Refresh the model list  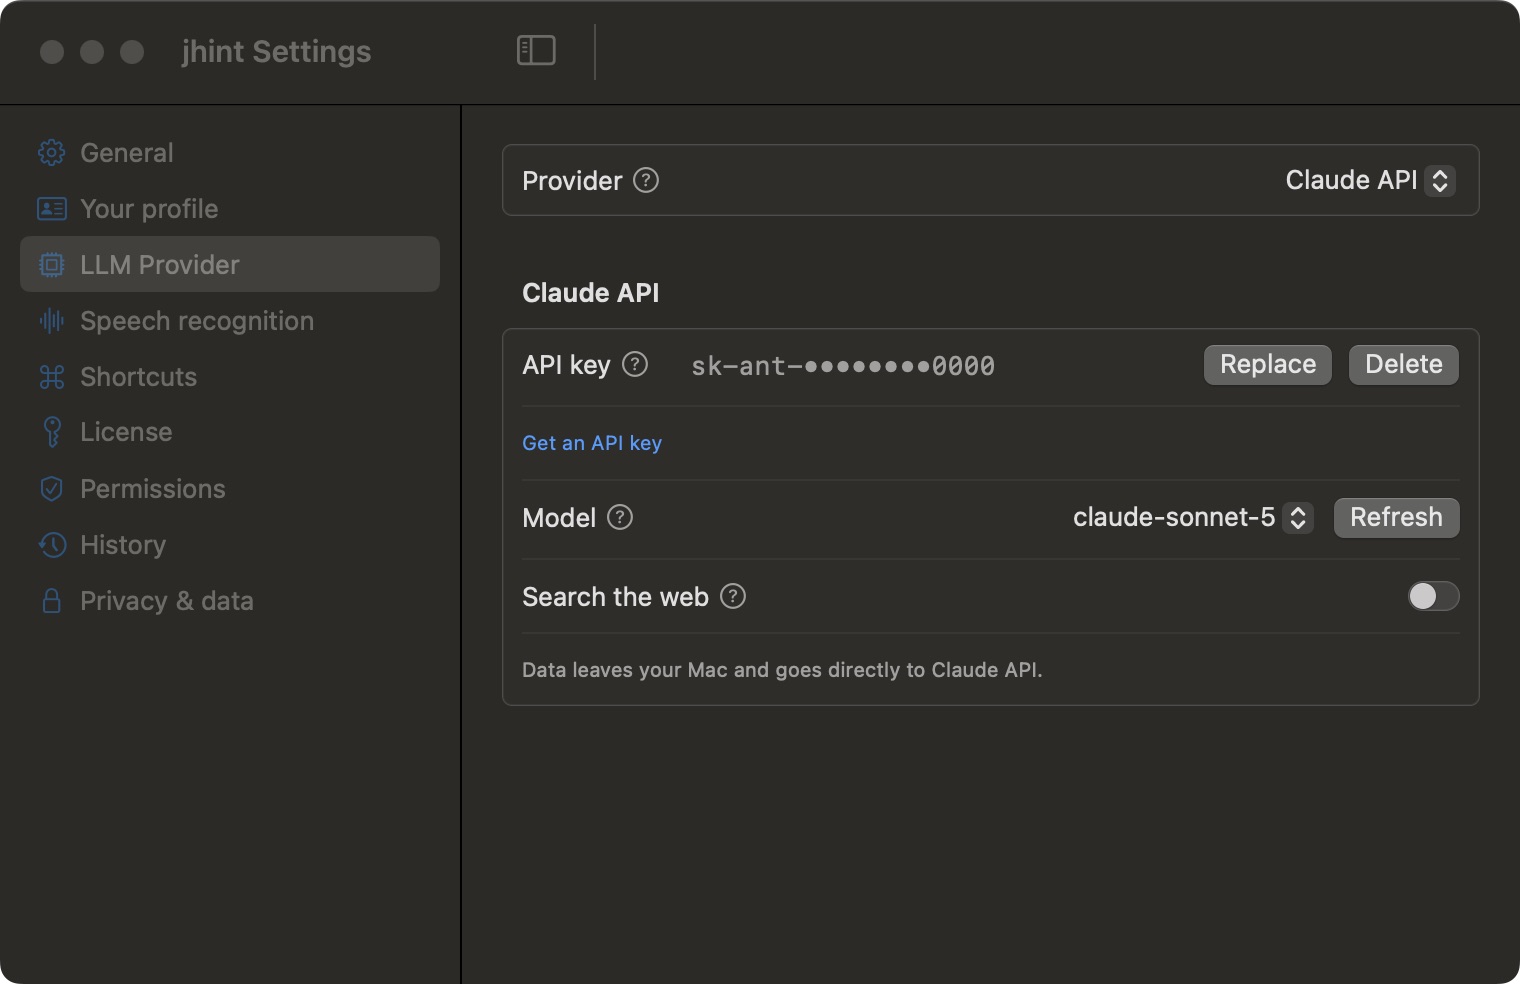[x=1396, y=517]
